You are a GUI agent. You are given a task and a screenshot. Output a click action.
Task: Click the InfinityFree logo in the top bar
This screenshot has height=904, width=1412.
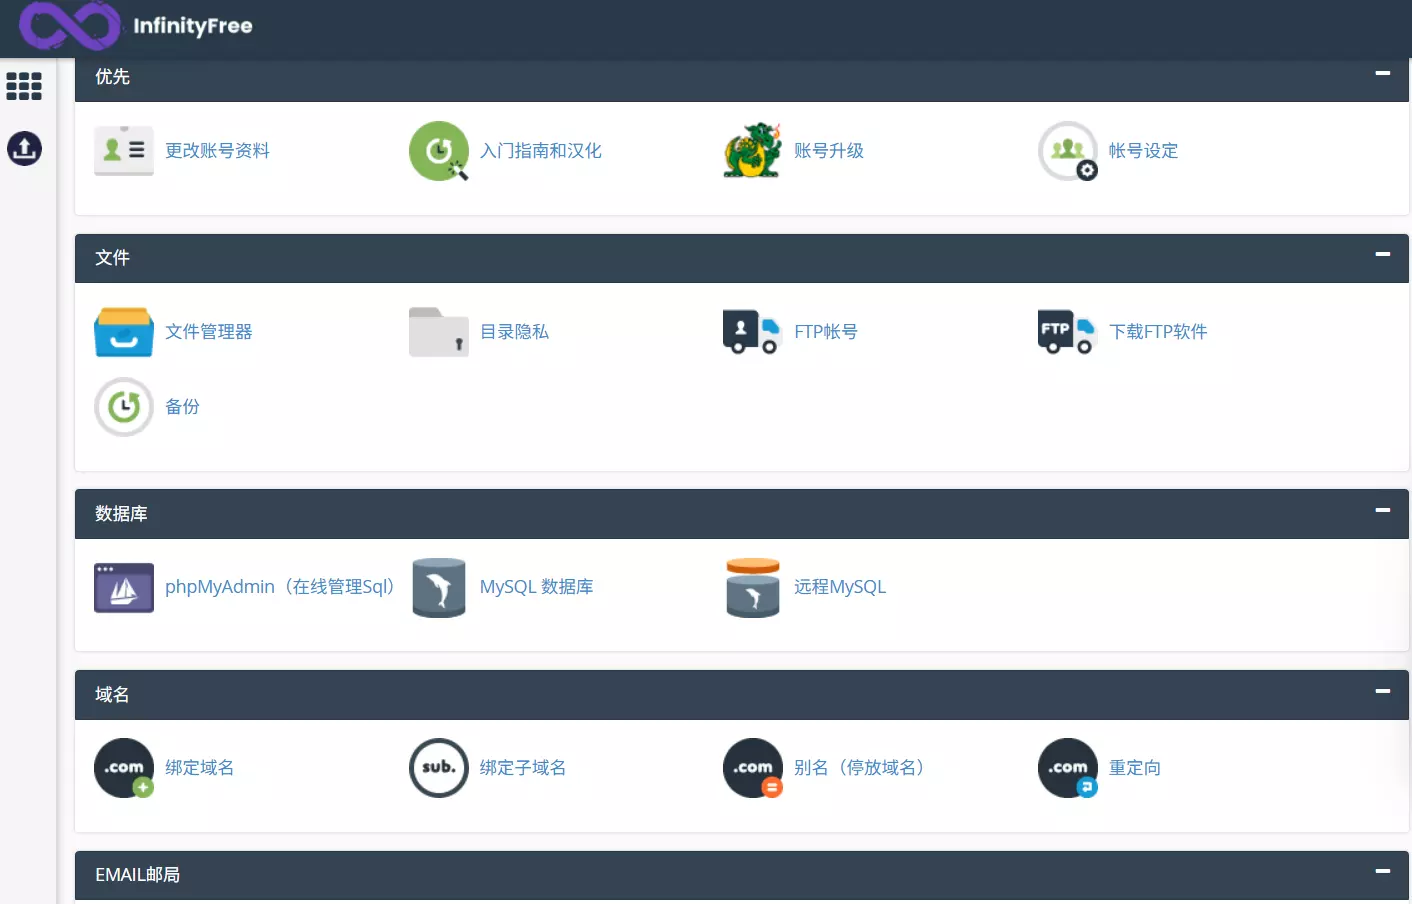click(135, 27)
